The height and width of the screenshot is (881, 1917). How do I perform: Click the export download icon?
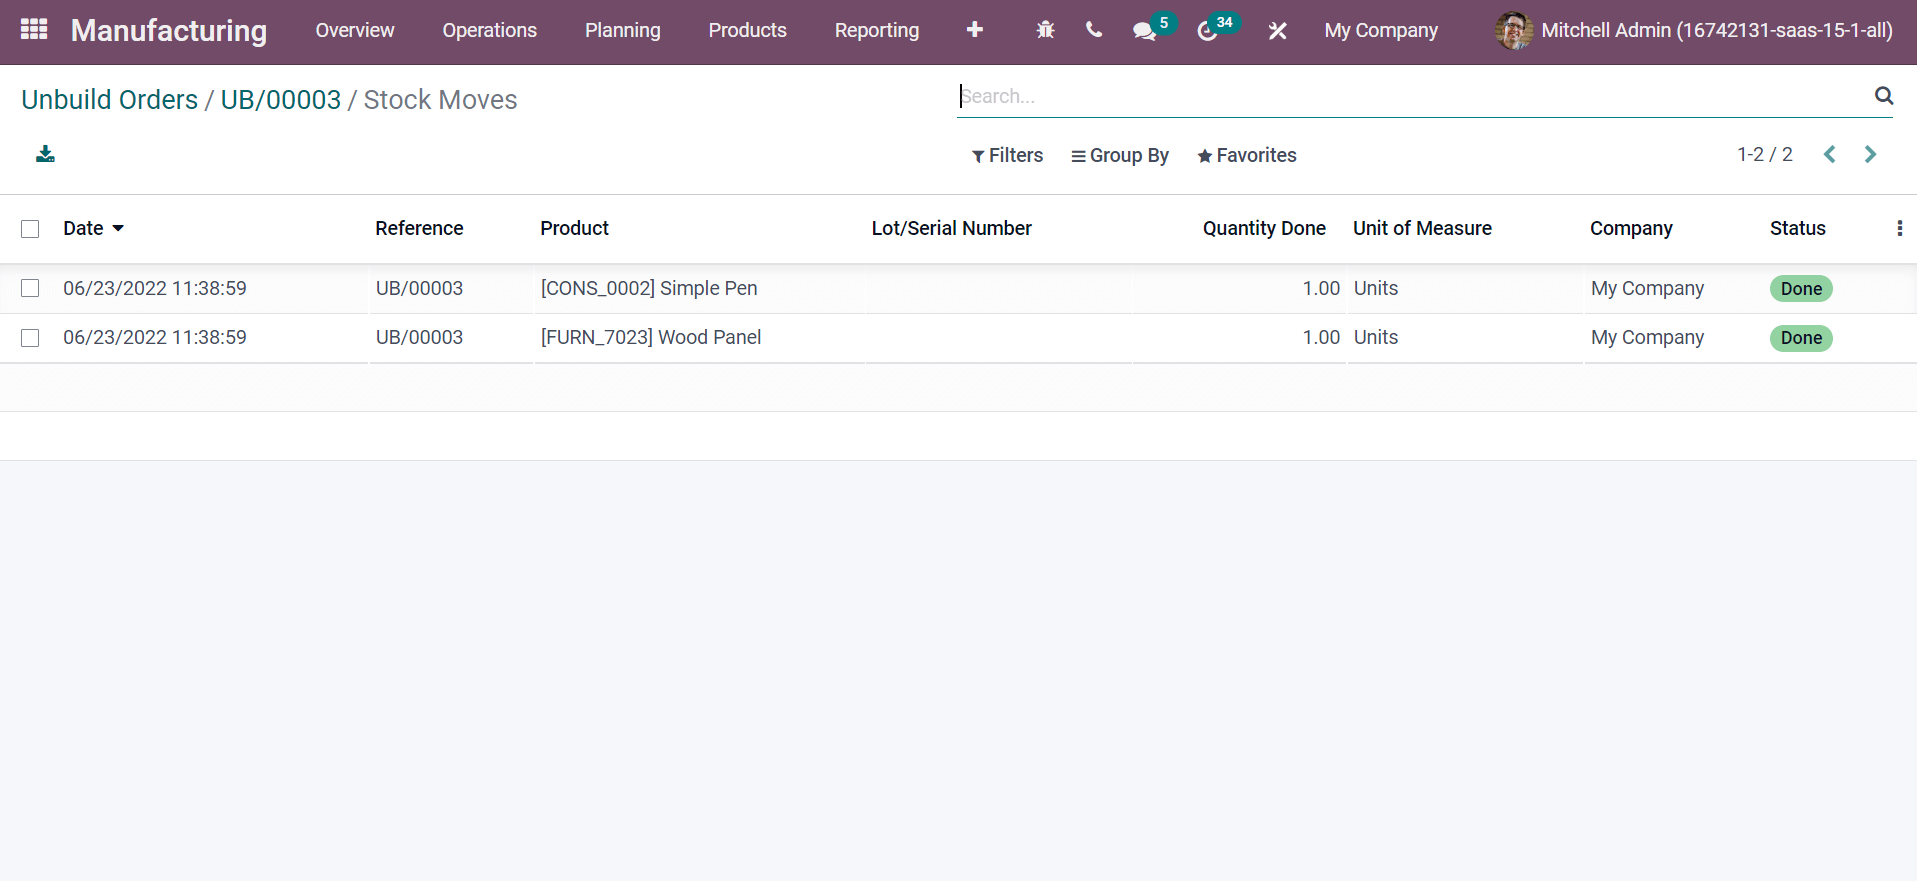pos(45,154)
